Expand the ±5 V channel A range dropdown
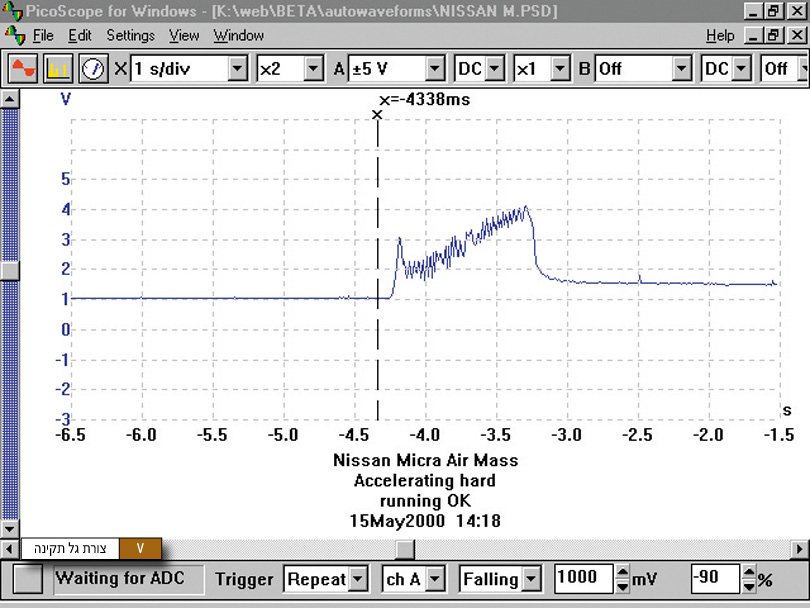810x608 pixels. pos(435,69)
